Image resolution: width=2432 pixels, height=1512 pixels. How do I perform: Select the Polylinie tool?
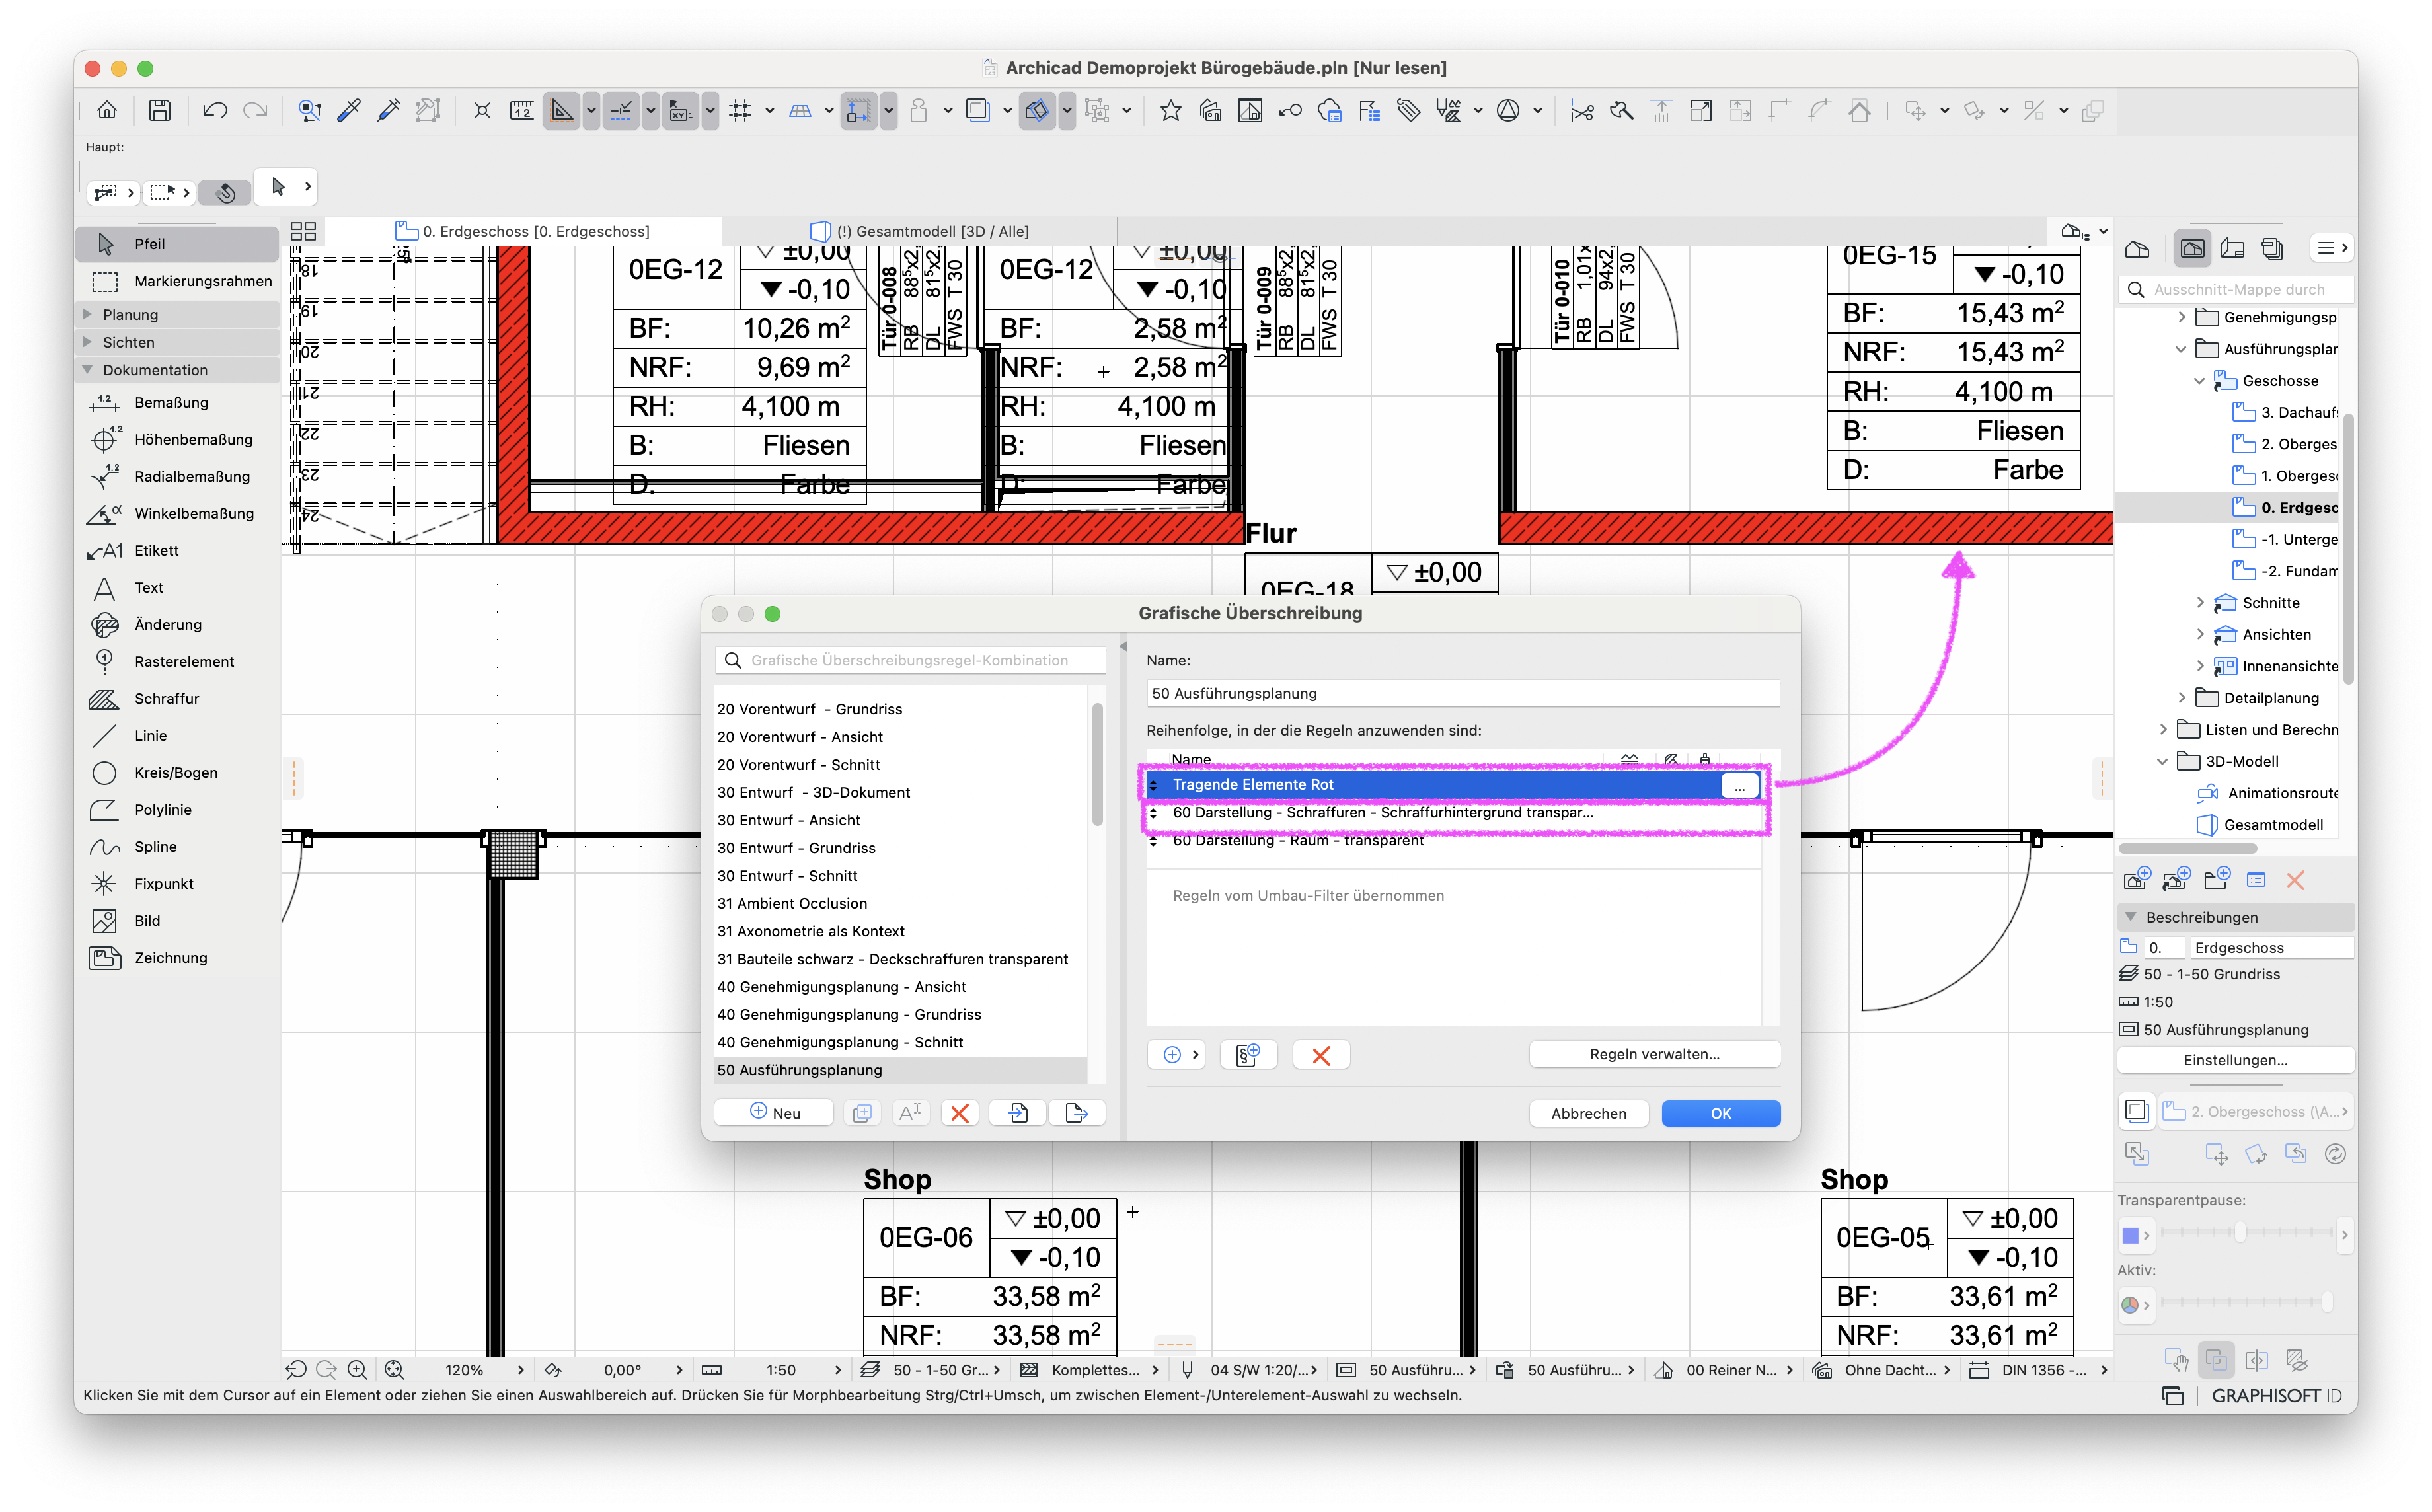[177, 809]
